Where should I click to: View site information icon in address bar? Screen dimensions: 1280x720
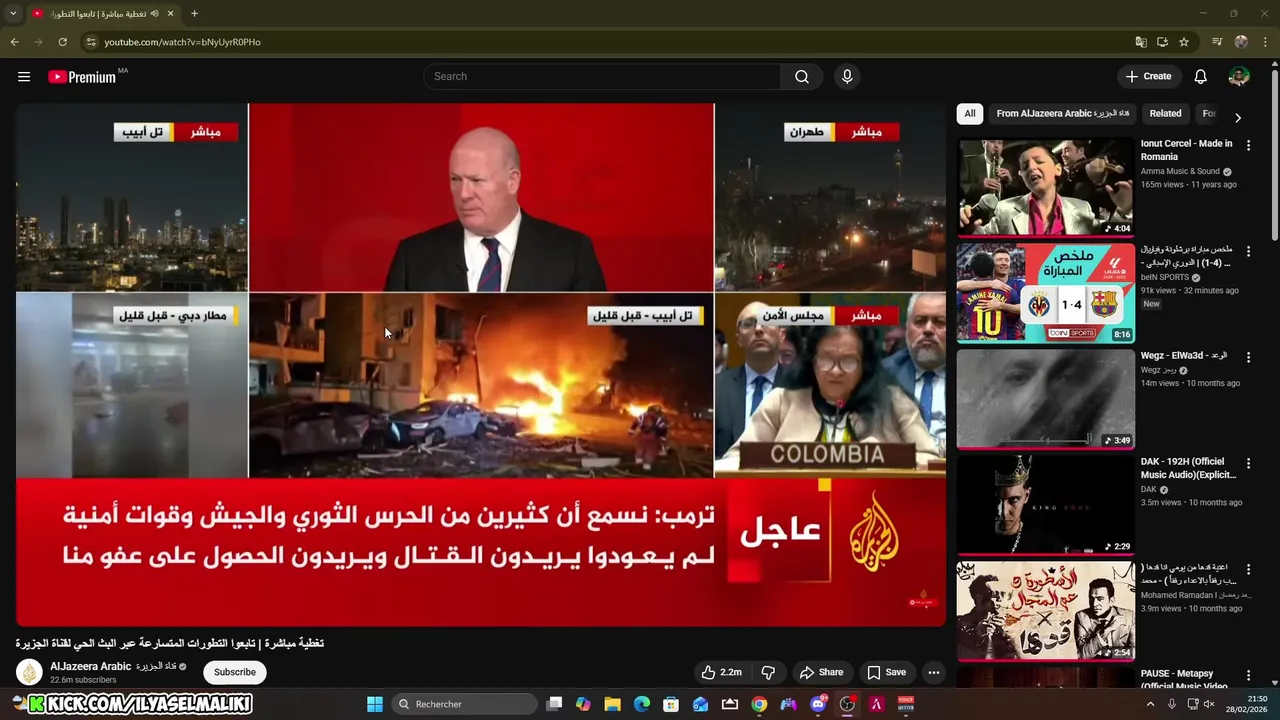(91, 42)
